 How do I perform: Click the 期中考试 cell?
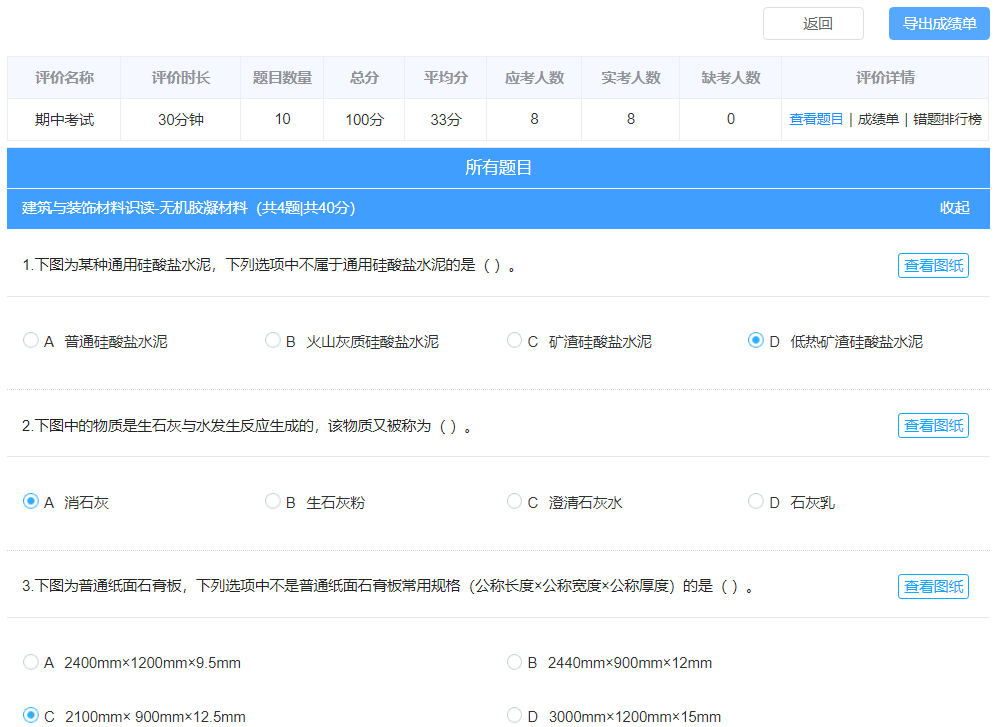click(x=64, y=119)
